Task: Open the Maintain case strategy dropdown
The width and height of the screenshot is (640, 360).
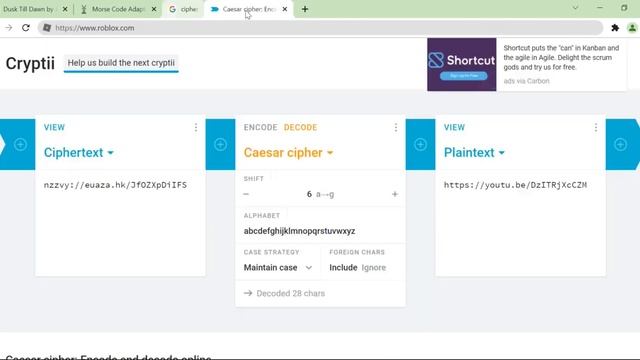Action: 278,267
